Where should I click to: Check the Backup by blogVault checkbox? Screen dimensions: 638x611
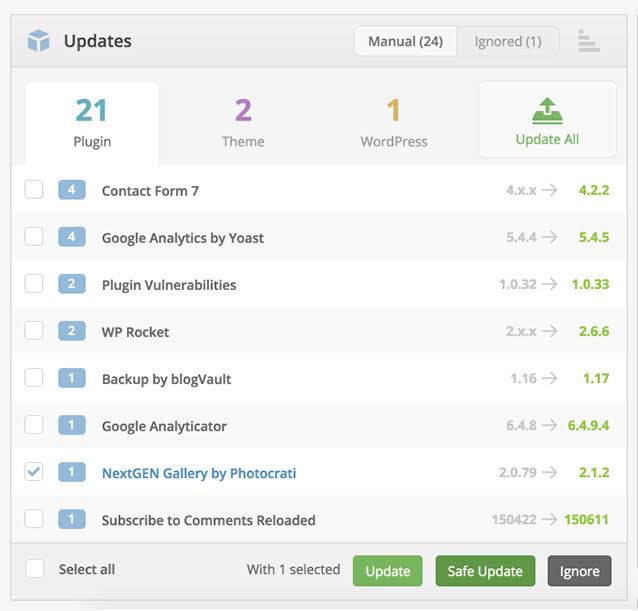(x=34, y=378)
